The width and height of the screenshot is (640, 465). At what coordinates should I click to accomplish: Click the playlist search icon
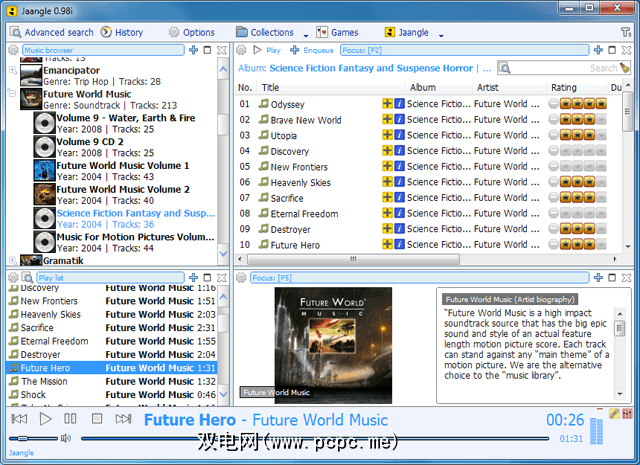27,278
